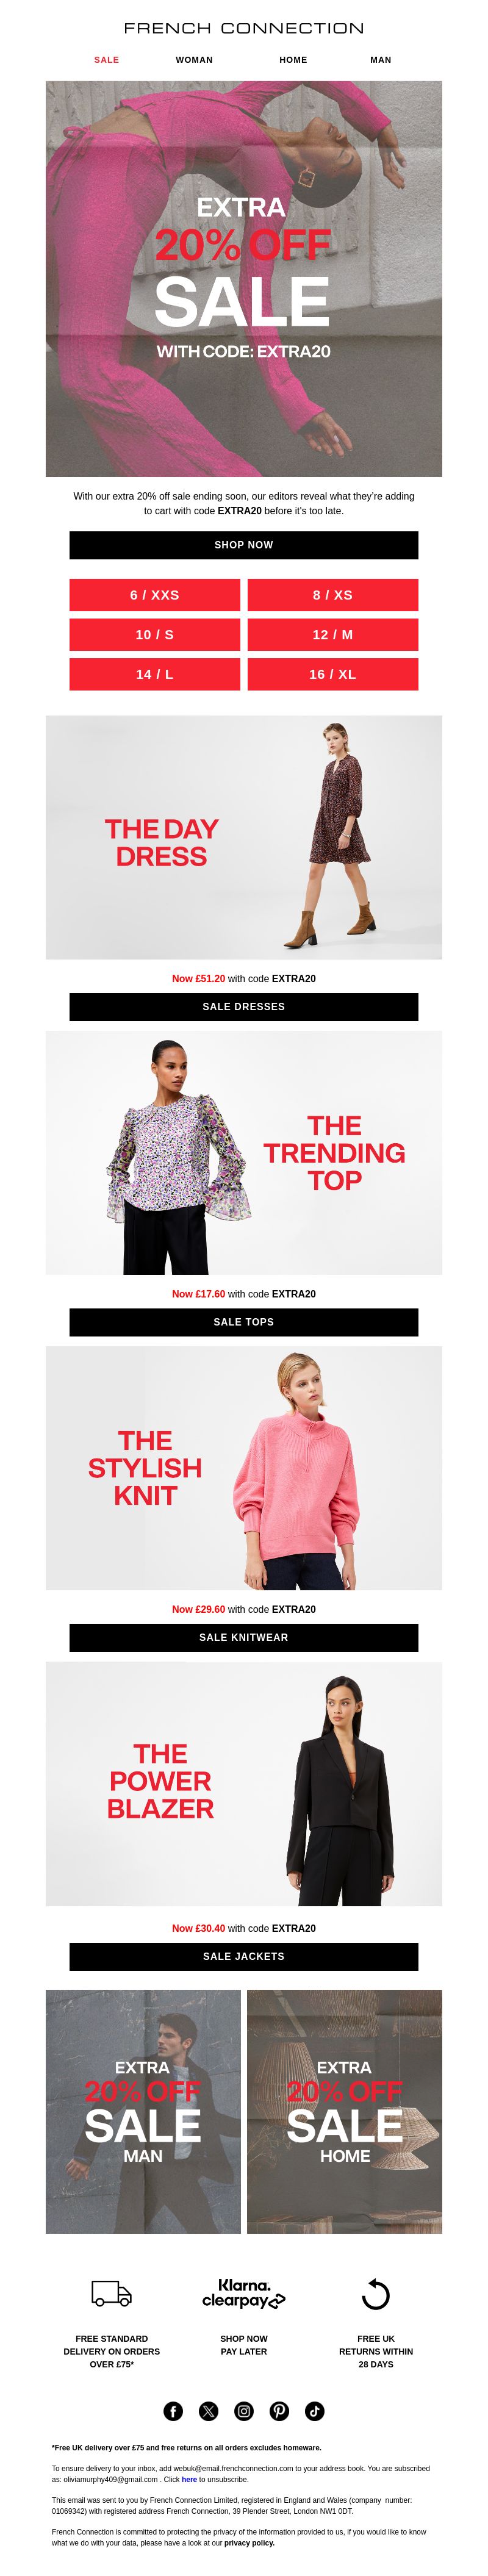
Task: Open the Instagram social icon
Action: click(x=244, y=2411)
